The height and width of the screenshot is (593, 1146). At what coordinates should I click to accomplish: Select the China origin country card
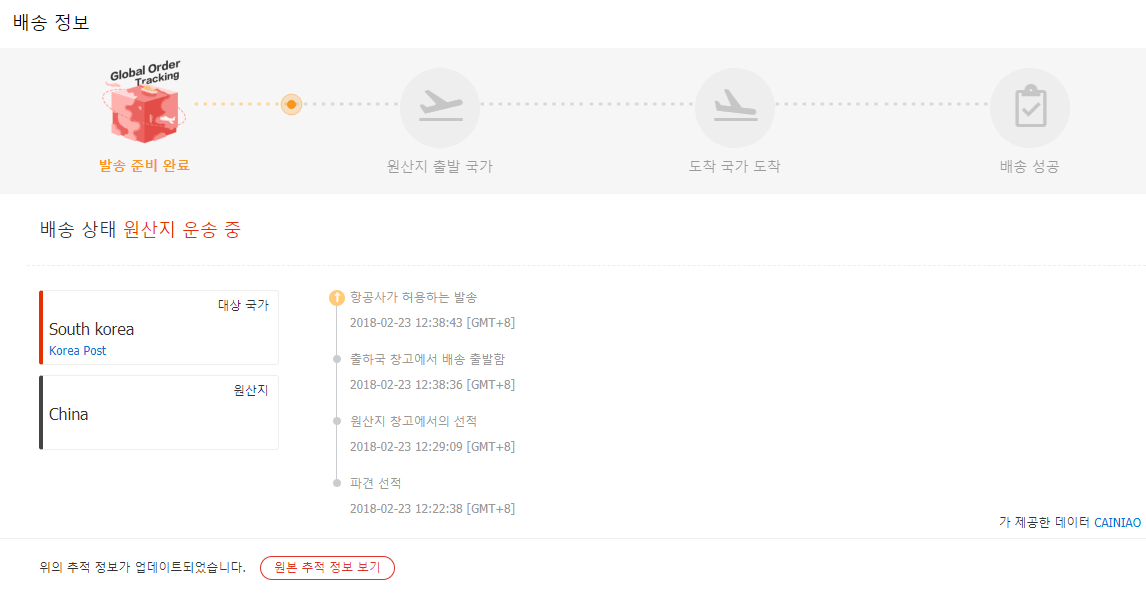[159, 413]
